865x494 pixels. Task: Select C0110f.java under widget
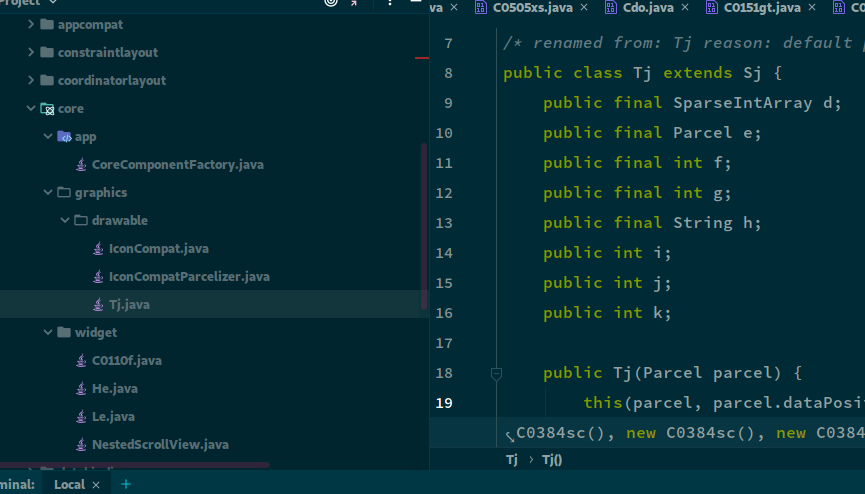pos(127,360)
